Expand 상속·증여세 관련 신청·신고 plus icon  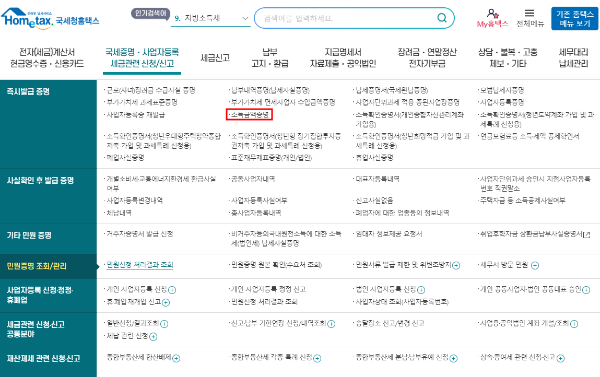(561, 358)
